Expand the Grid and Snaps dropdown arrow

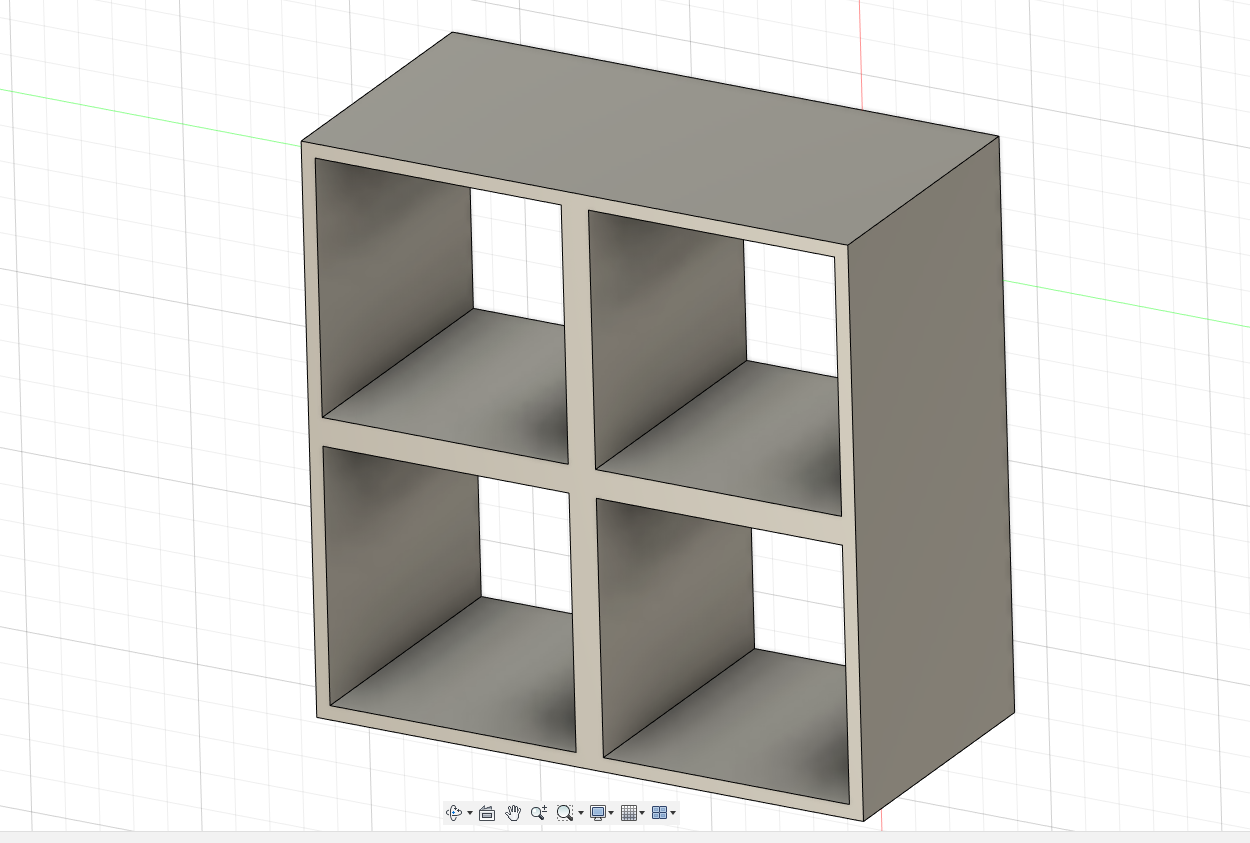tap(642, 813)
